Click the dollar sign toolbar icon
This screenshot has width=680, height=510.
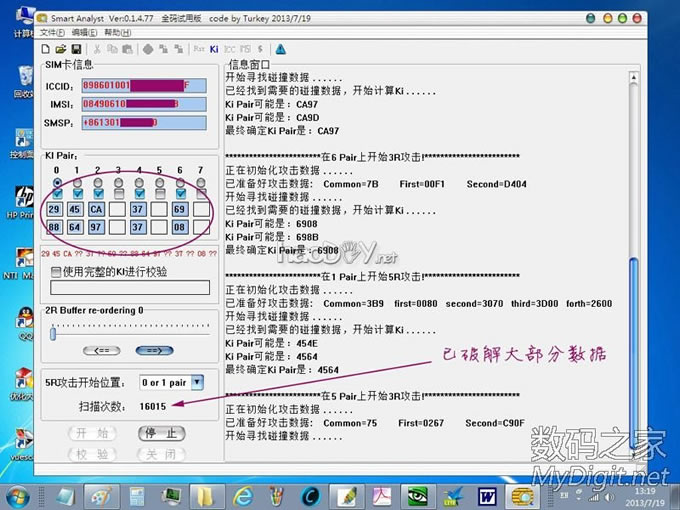tap(259, 48)
